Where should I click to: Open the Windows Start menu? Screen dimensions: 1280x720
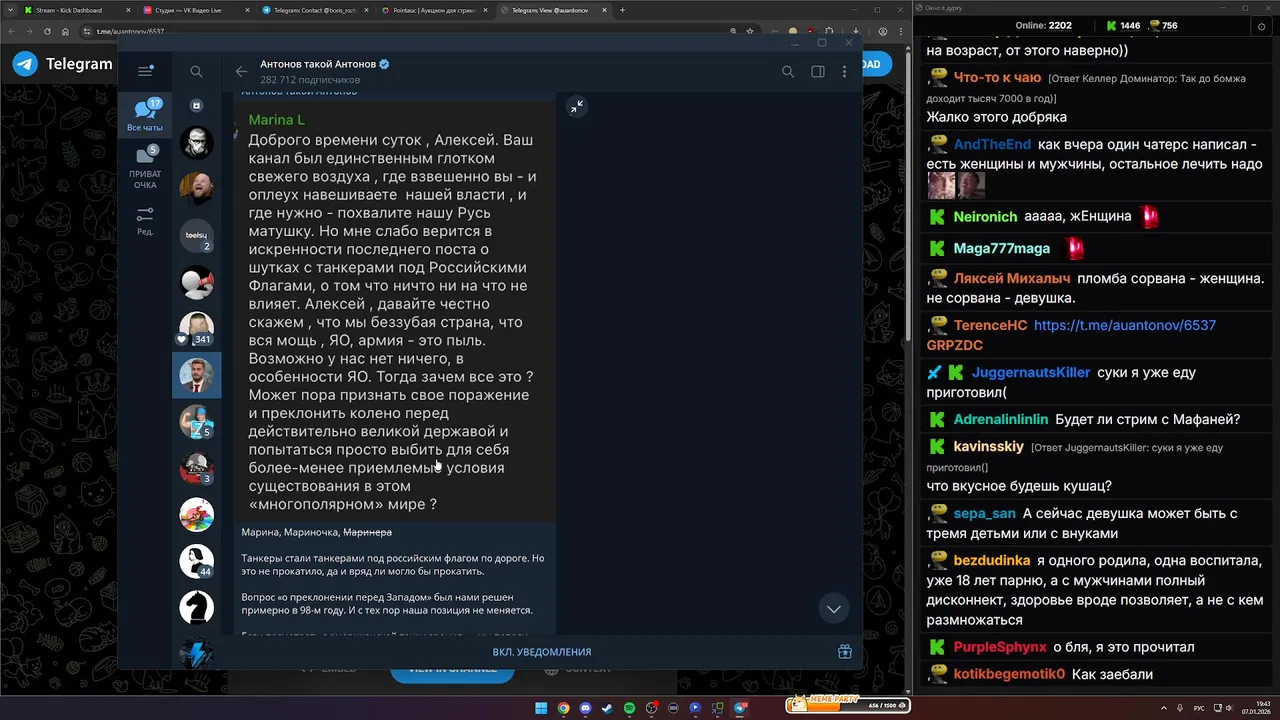pos(541,708)
